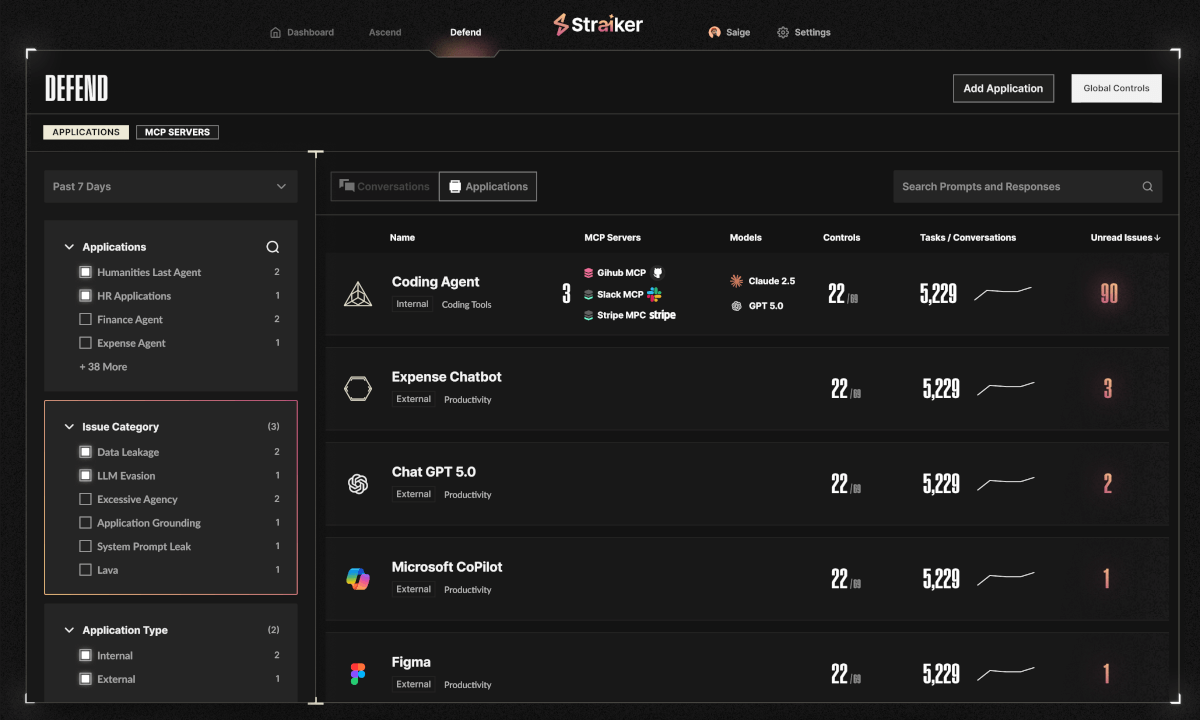Check the Finance Agent checkbox
The width and height of the screenshot is (1200, 720).
point(85,319)
